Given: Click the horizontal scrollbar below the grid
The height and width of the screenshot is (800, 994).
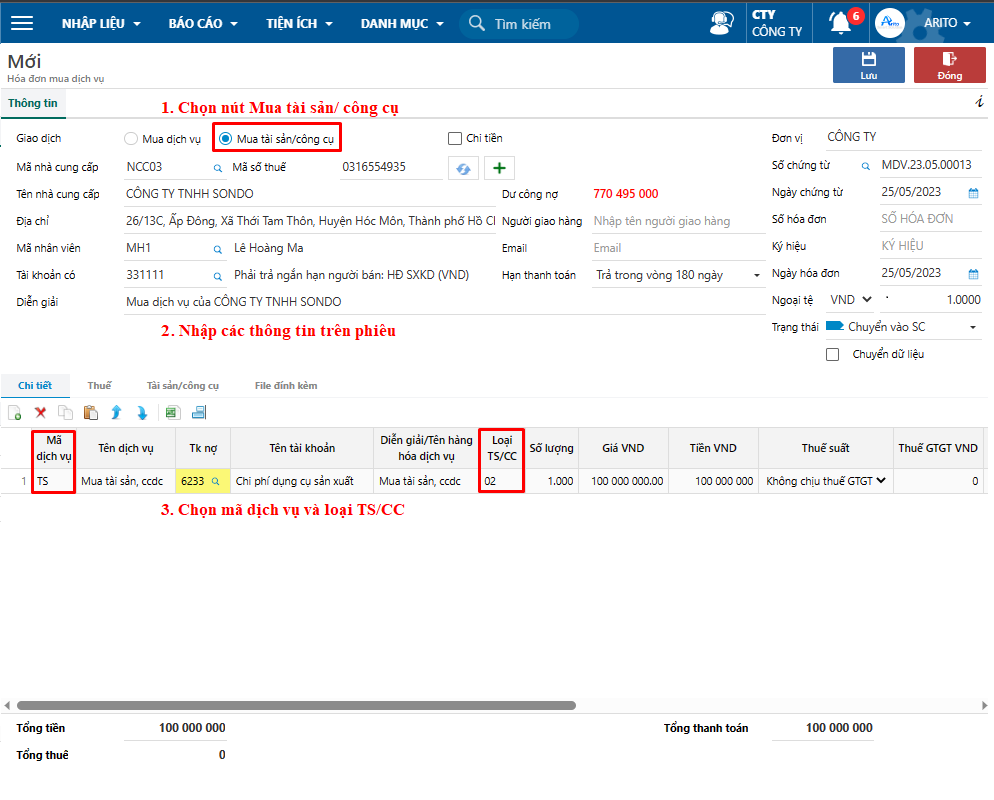Looking at the screenshot, I should (300, 705).
